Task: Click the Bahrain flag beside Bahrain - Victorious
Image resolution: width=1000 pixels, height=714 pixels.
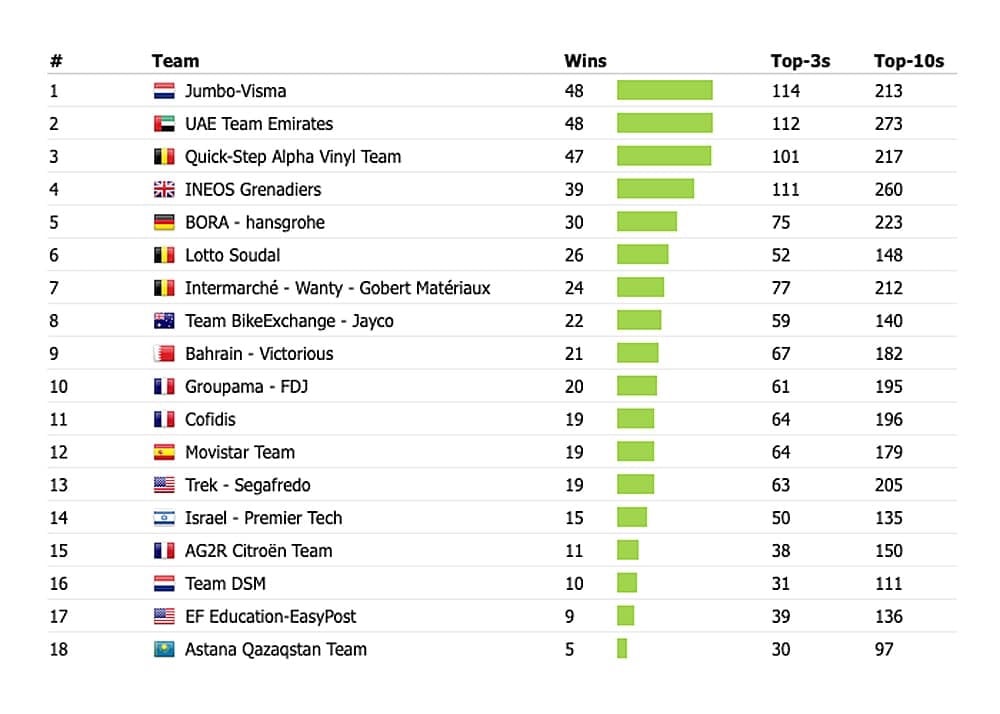Action: click(164, 354)
